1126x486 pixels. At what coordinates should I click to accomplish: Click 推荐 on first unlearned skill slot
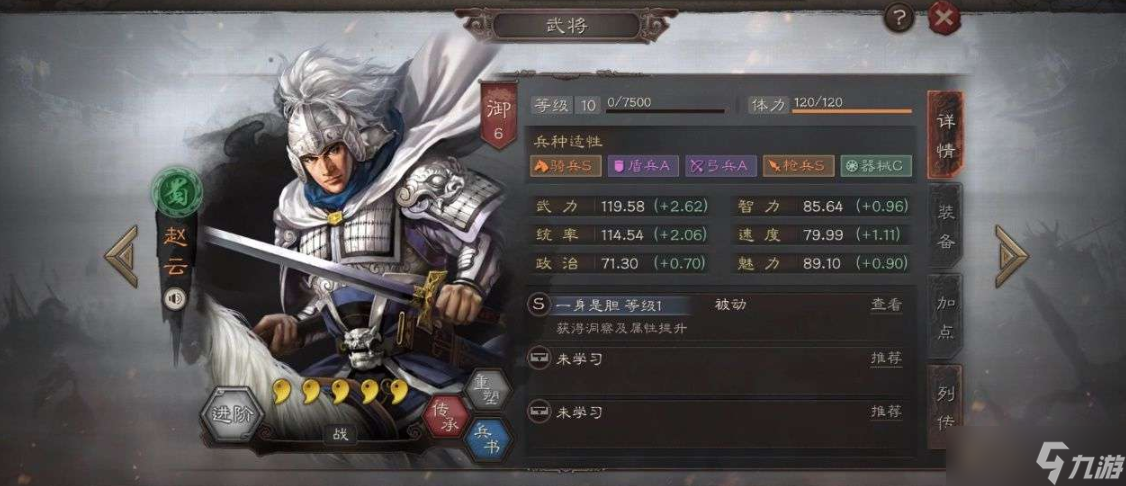[x=886, y=358]
